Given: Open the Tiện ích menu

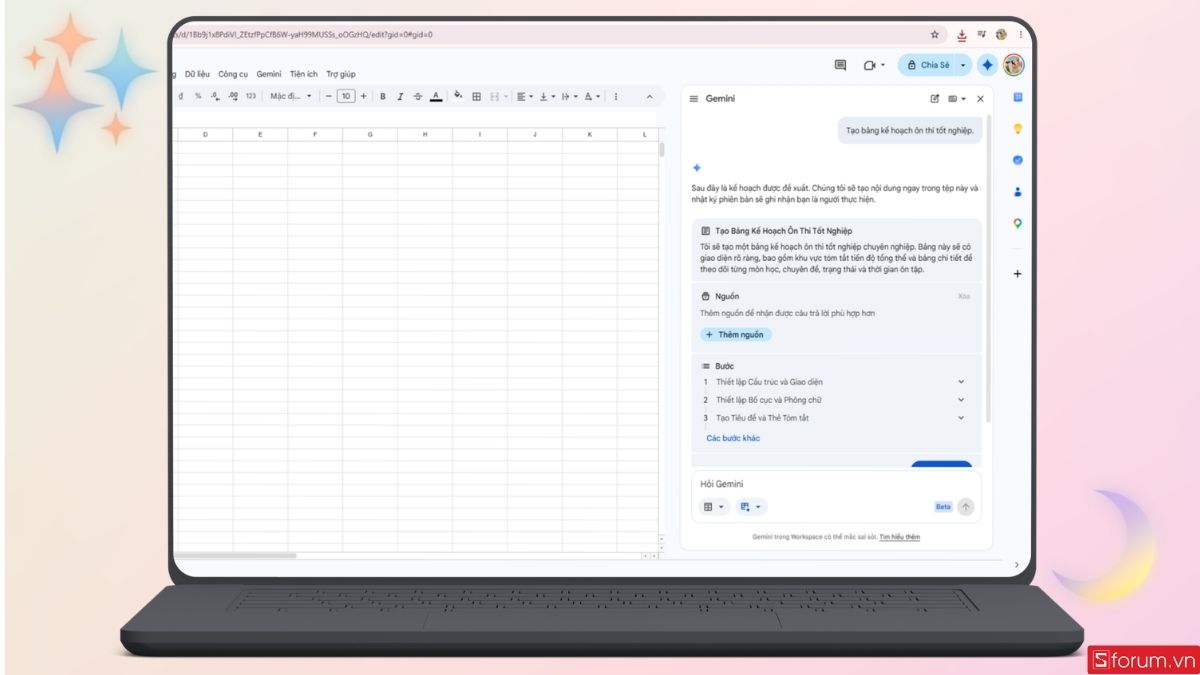Looking at the screenshot, I should coord(304,74).
